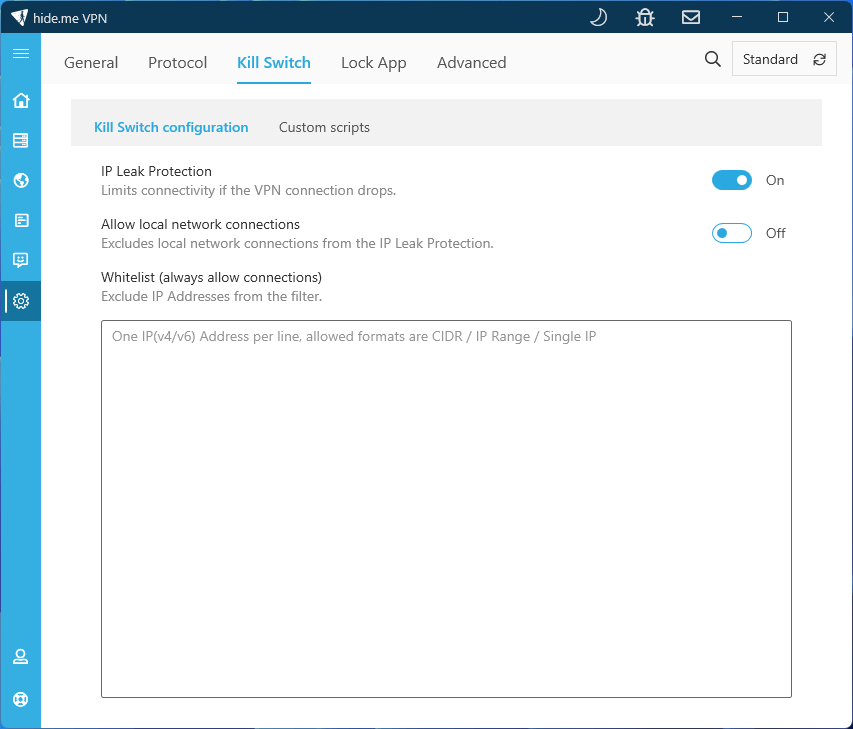The height and width of the screenshot is (729, 853).
Task: Click the hide.me VPN logo icon
Action: pos(20,17)
